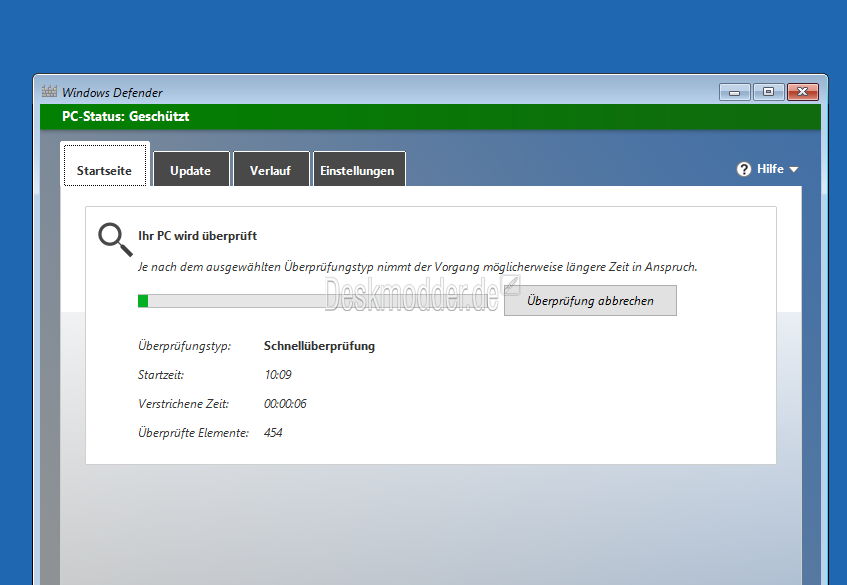Close the Windows Defender window

(x=803, y=92)
